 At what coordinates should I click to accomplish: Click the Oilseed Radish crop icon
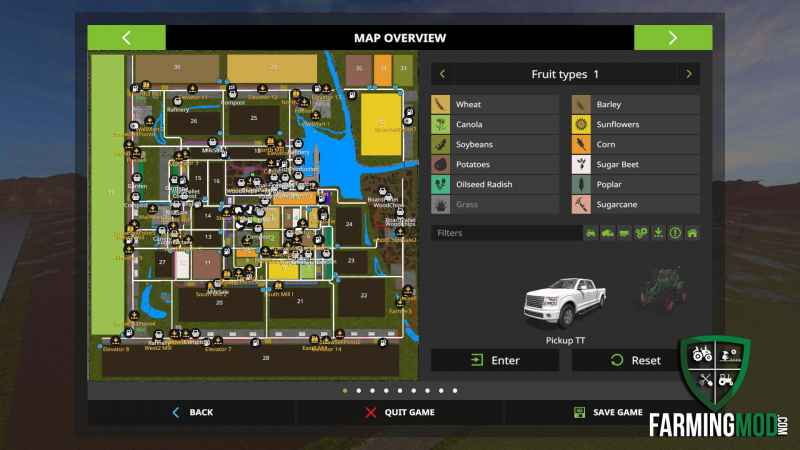click(x=441, y=184)
